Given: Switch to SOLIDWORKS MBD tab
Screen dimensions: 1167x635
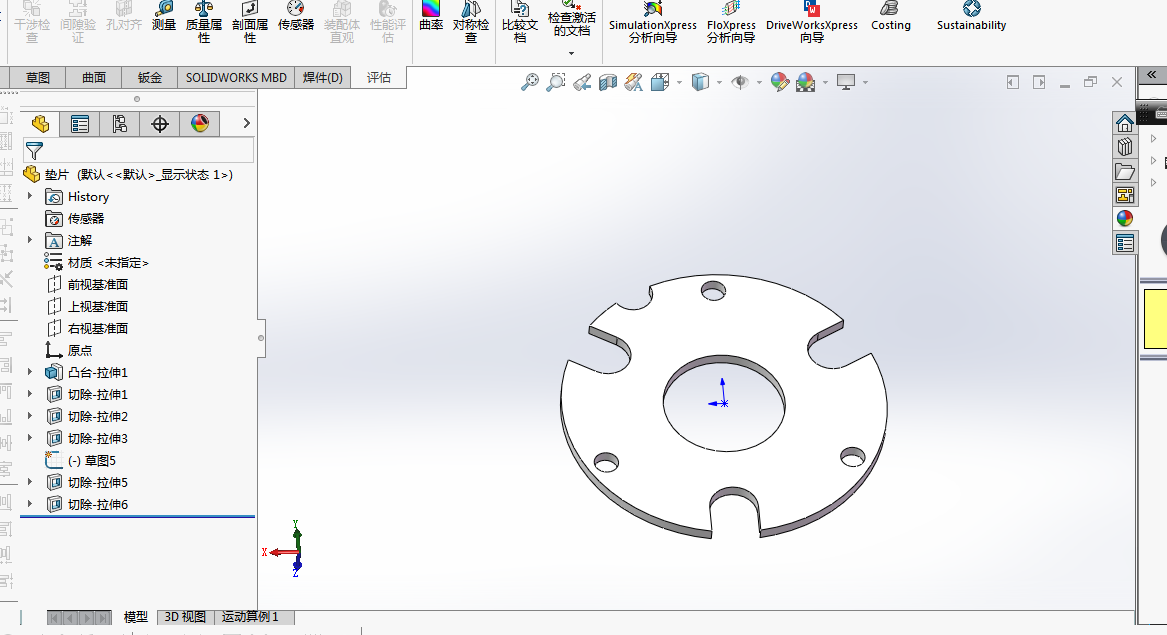Looking at the screenshot, I should click(x=236, y=77).
